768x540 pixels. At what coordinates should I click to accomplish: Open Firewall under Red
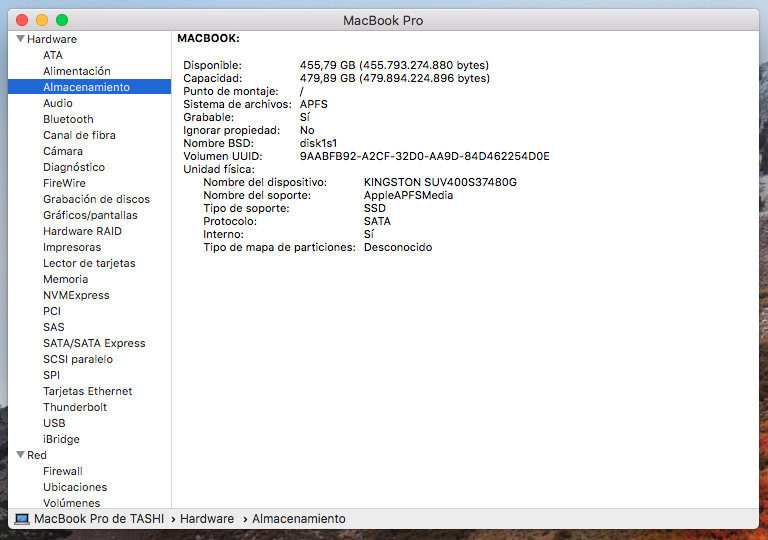(63, 471)
